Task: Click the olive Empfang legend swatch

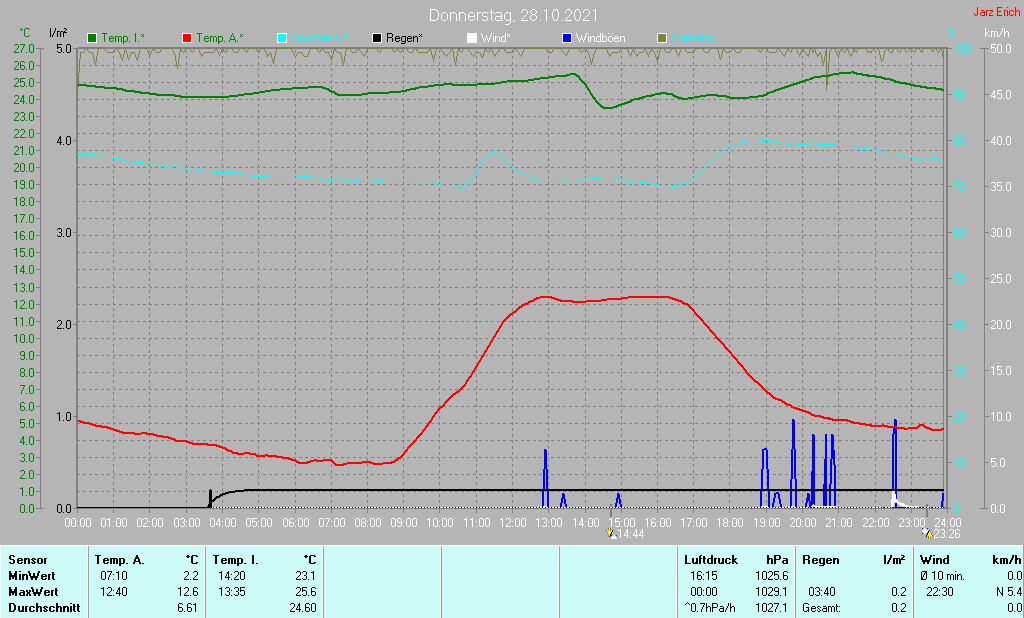Action: (662, 38)
